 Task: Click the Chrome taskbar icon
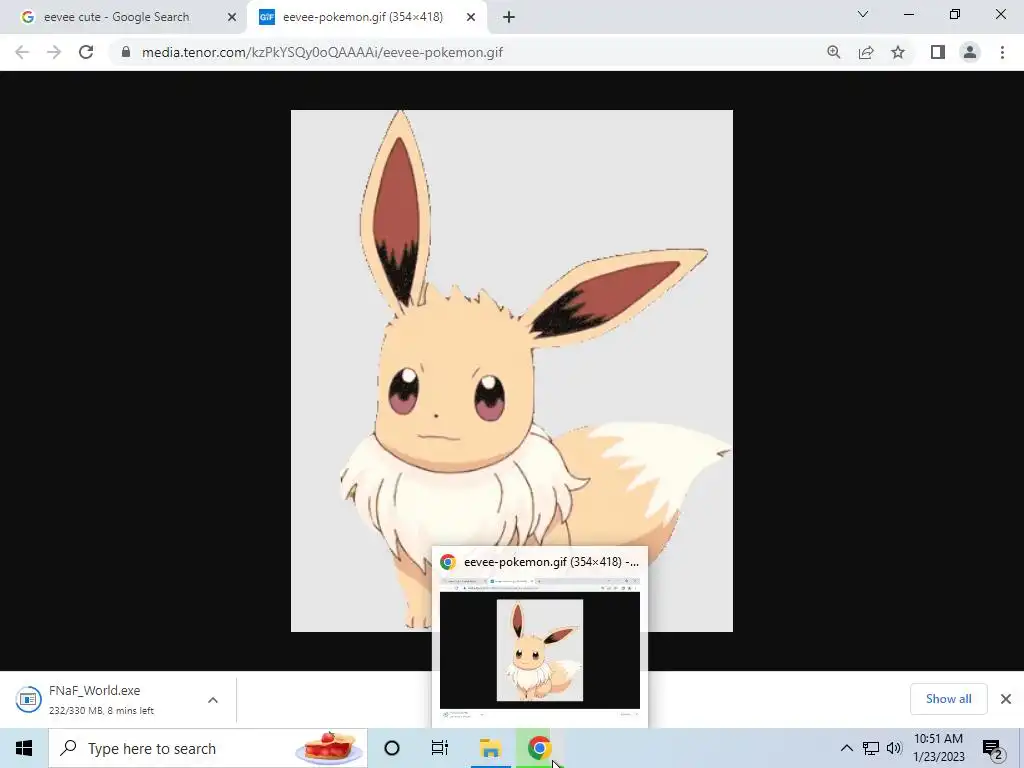pyautogui.click(x=539, y=748)
